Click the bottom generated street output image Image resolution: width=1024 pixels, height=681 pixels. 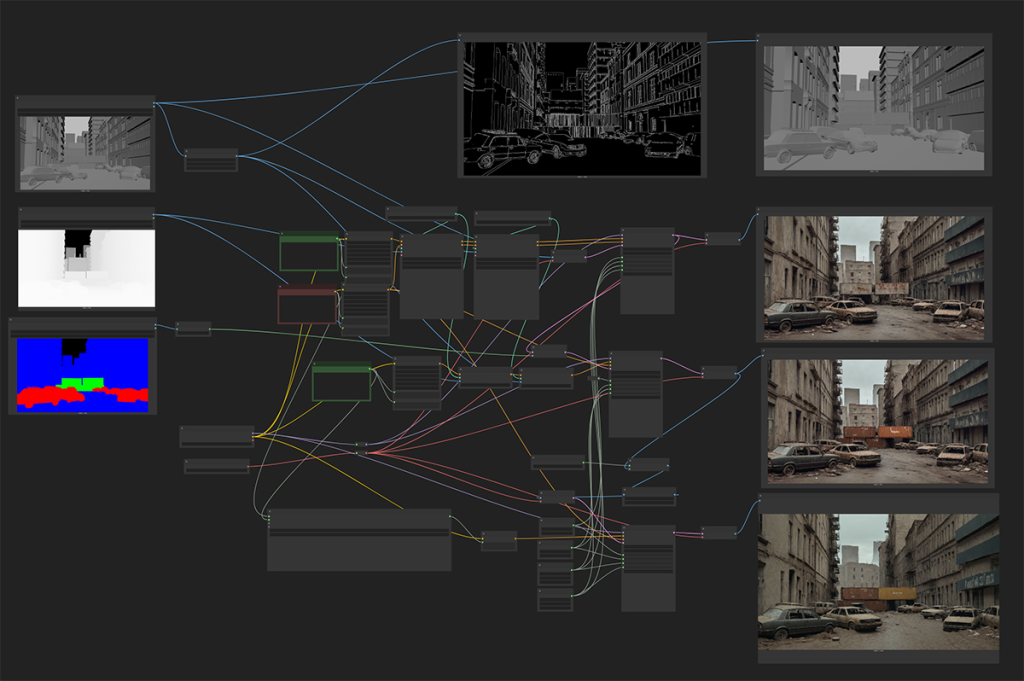pyautogui.click(x=878, y=577)
